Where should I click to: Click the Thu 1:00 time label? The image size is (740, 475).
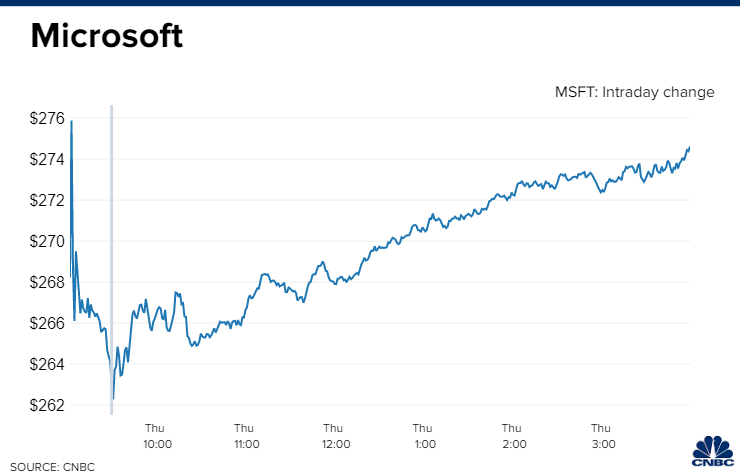[x=424, y=435]
